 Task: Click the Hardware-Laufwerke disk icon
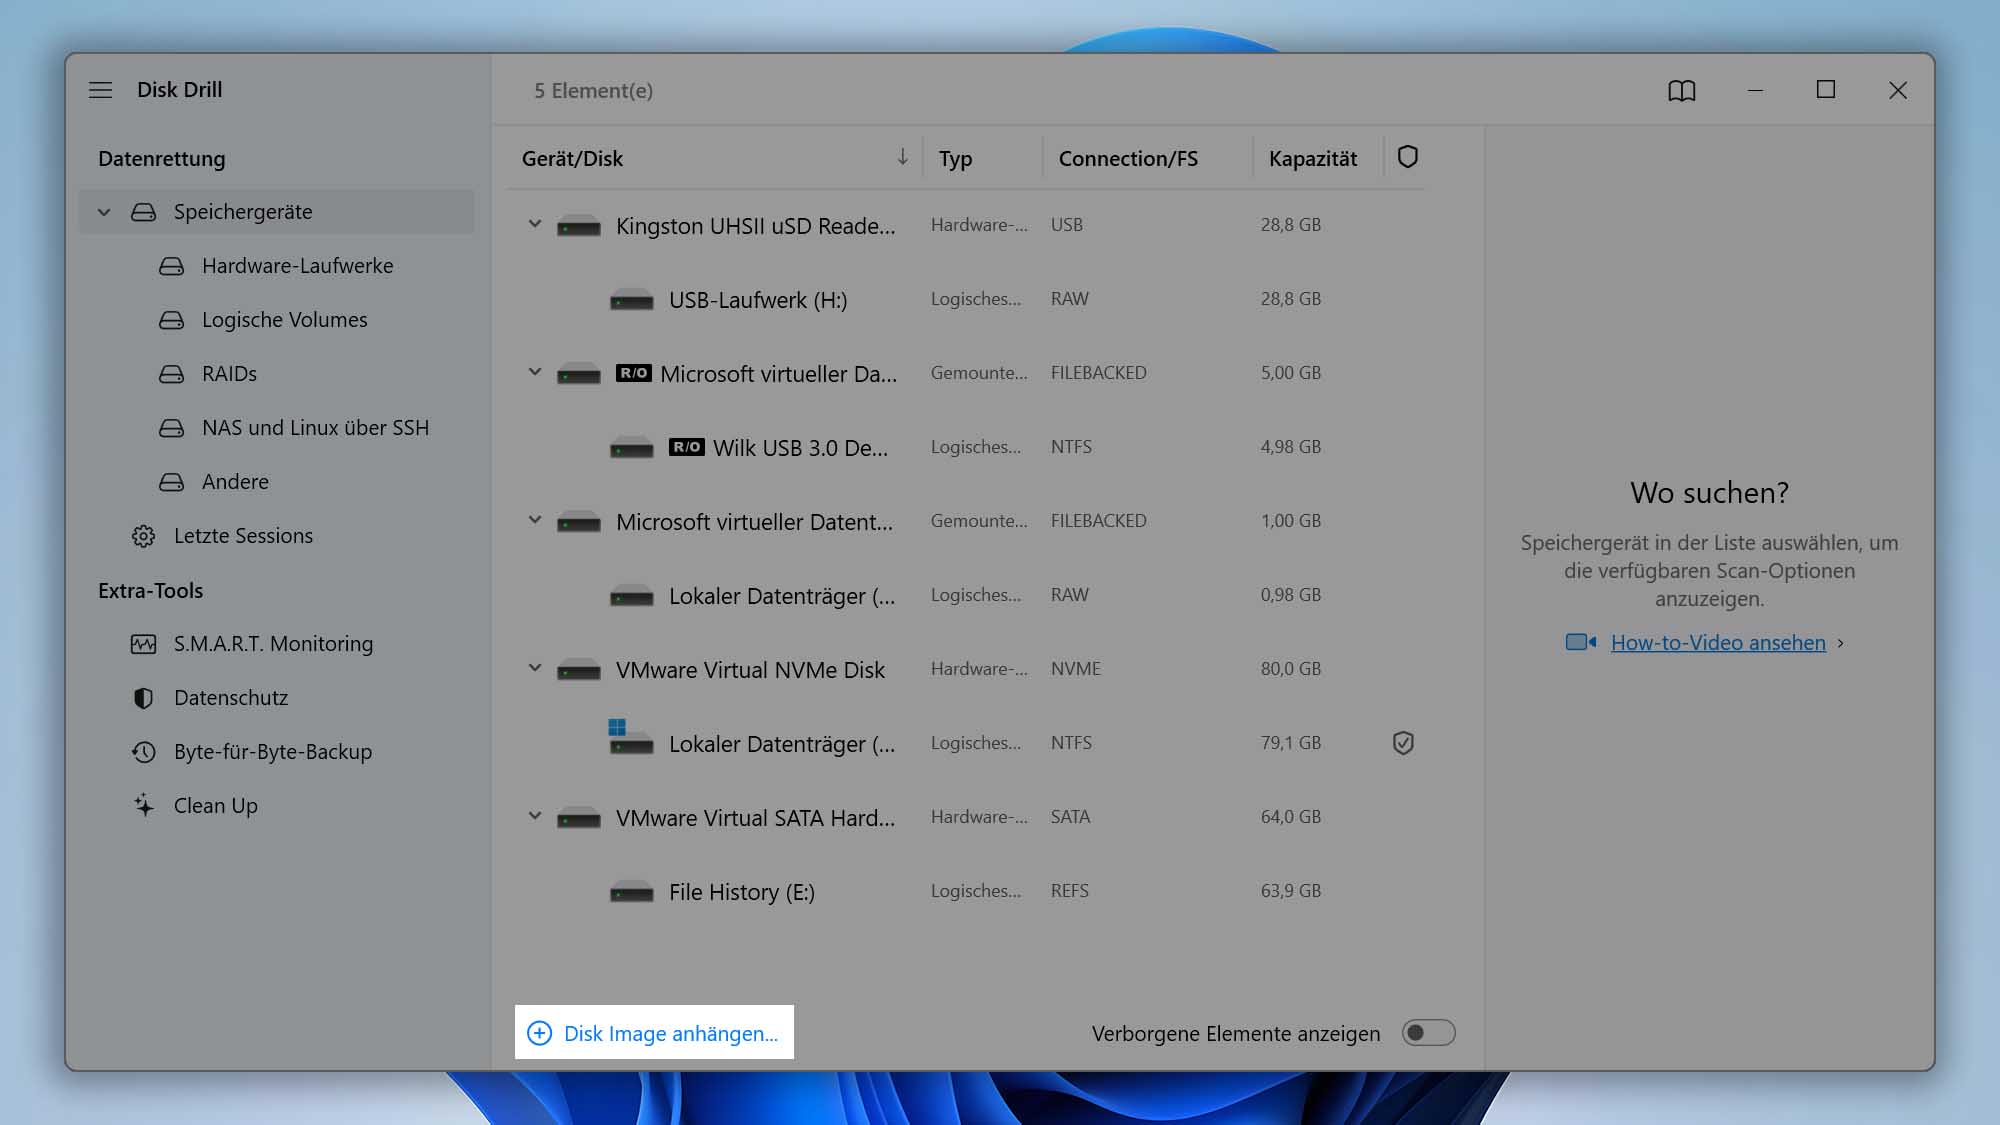pos(171,266)
